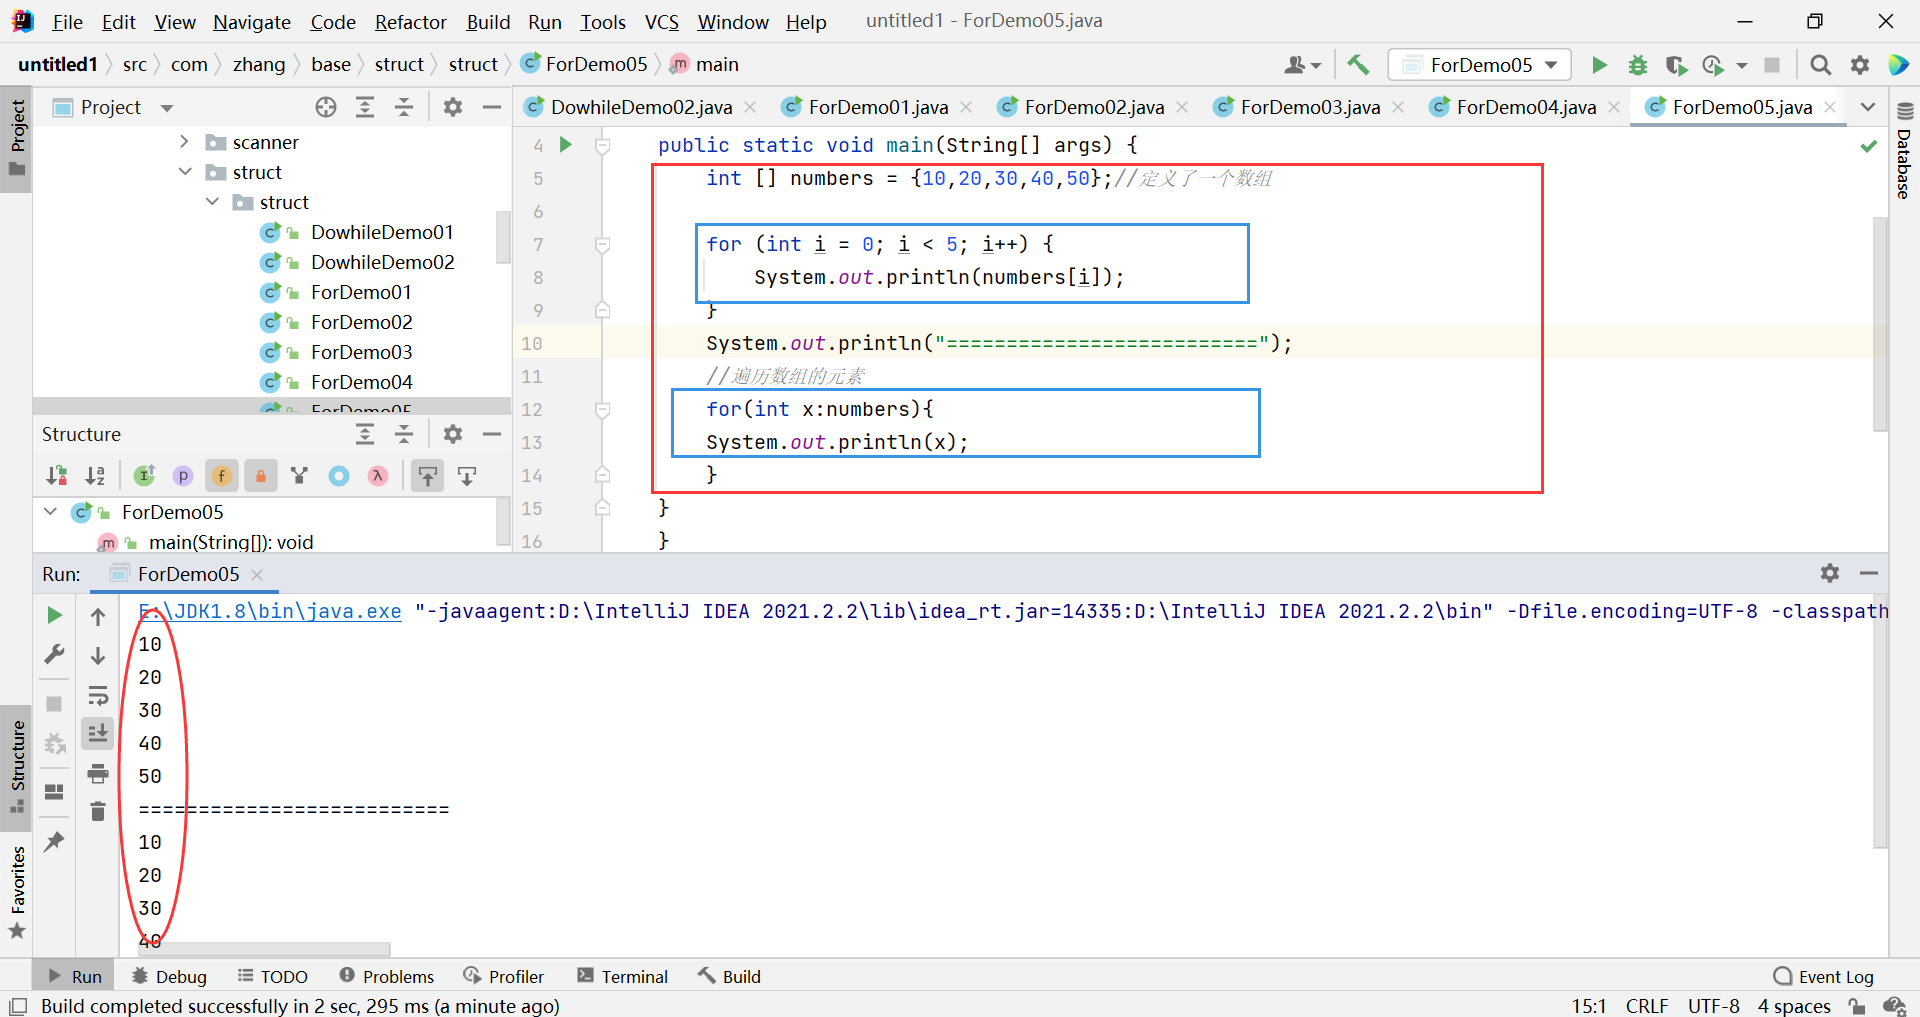The width and height of the screenshot is (1920, 1017).
Task: Click wrench icon in Run panel
Action: coord(55,654)
